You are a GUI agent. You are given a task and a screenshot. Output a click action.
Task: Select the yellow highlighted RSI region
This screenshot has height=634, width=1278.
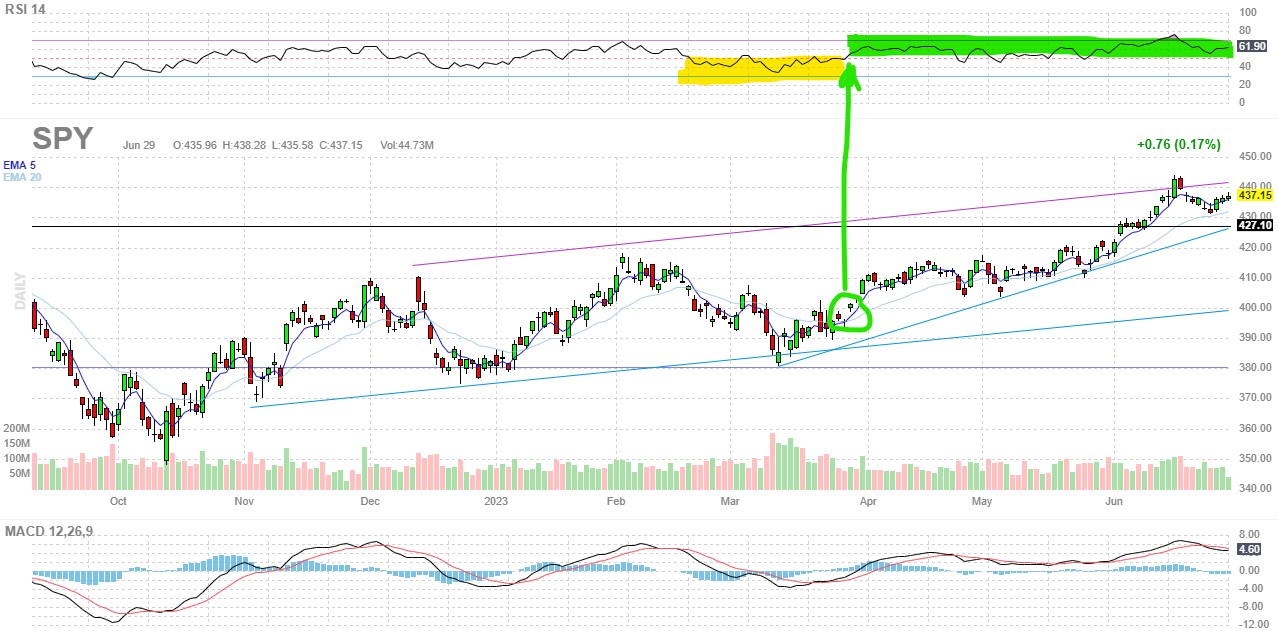point(760,69)
